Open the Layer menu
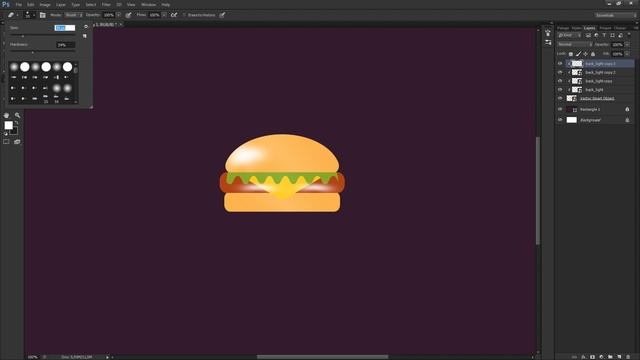 pyautogui.click(x=61, y=4)
